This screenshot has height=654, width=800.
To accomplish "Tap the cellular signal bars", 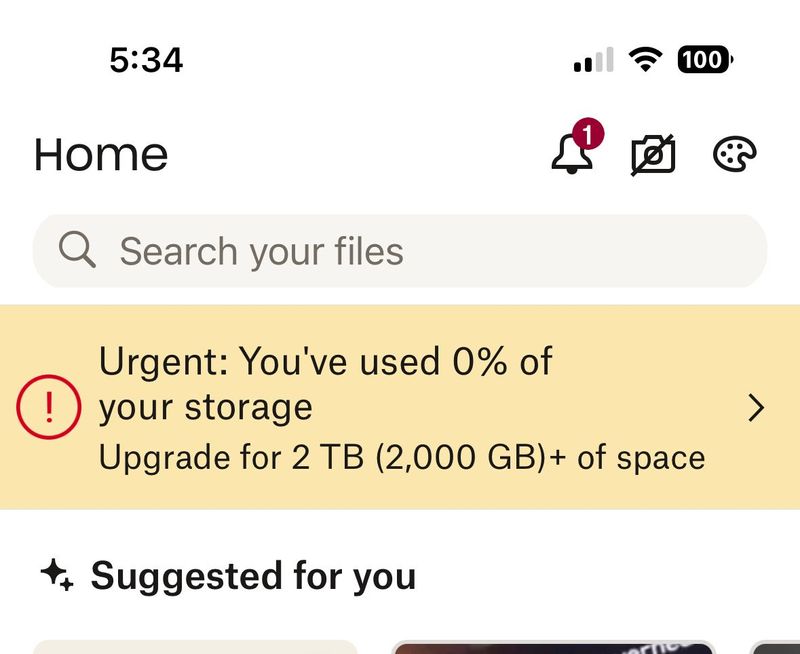I will pyautogui.click(x=593, y=62).
